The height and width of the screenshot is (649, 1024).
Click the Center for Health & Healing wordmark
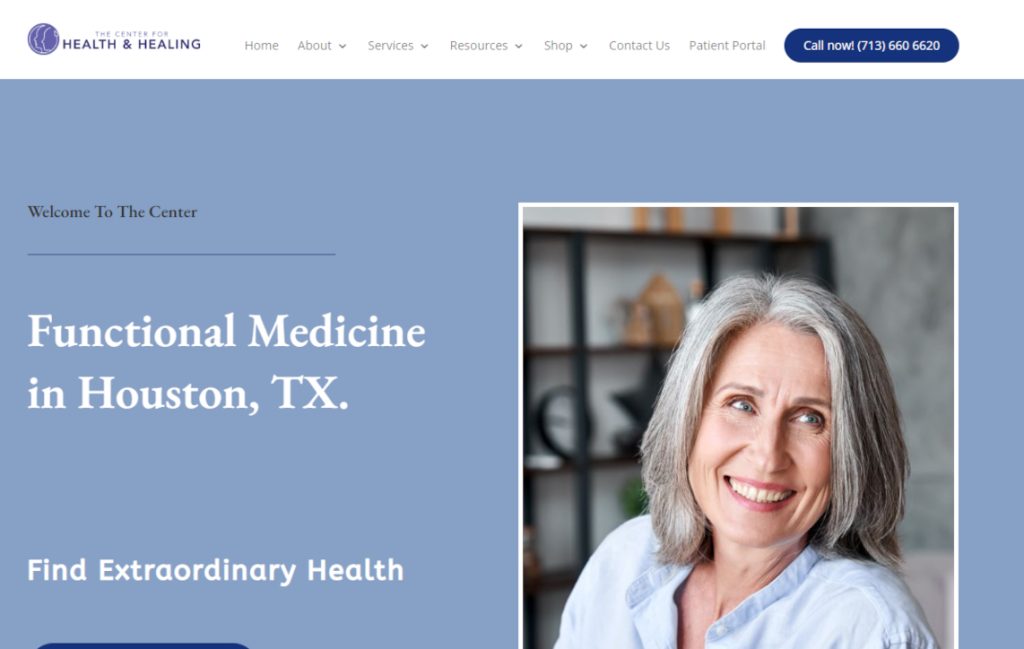(x=131, y=41)
